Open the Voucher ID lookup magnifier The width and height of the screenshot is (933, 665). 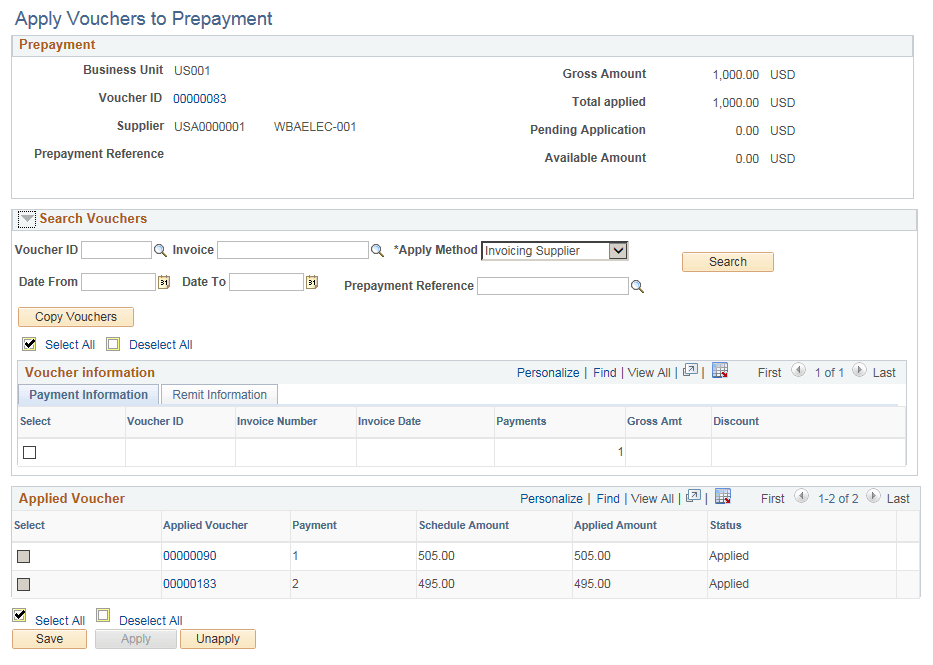pos(160,250)
